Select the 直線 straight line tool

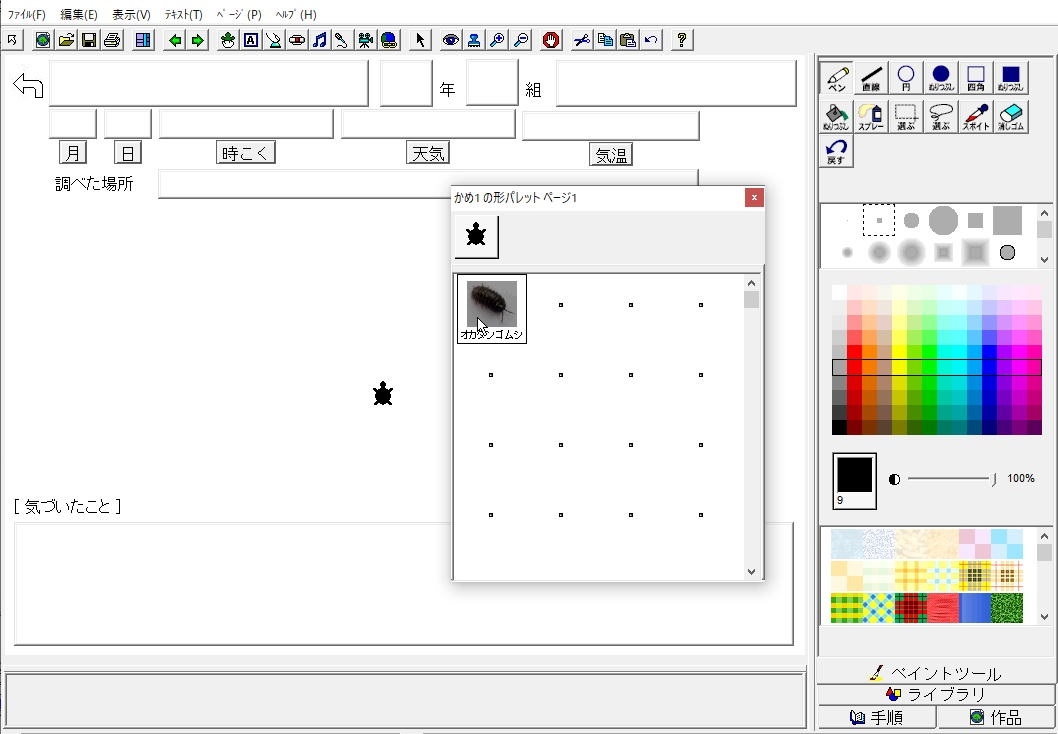pos(871,78)
